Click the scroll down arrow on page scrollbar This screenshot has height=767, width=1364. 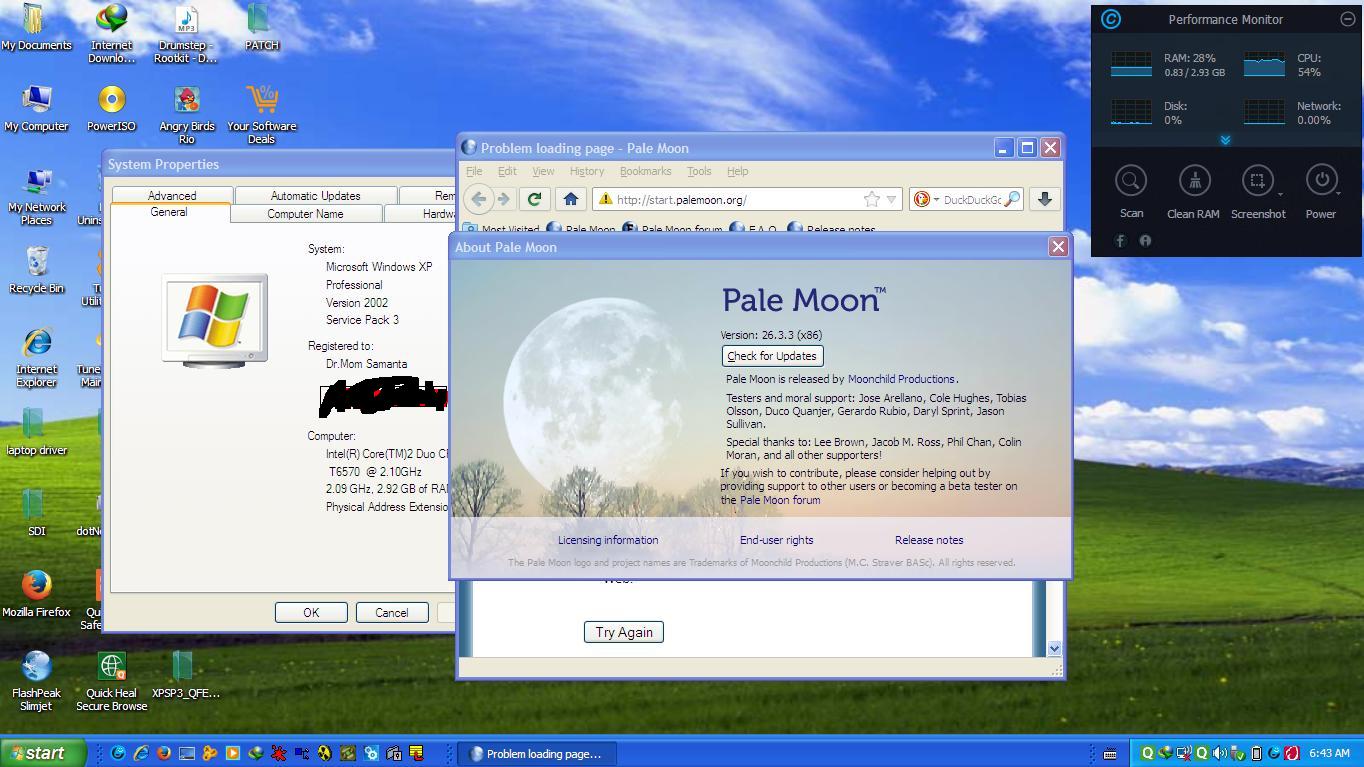click(1053, 649)
